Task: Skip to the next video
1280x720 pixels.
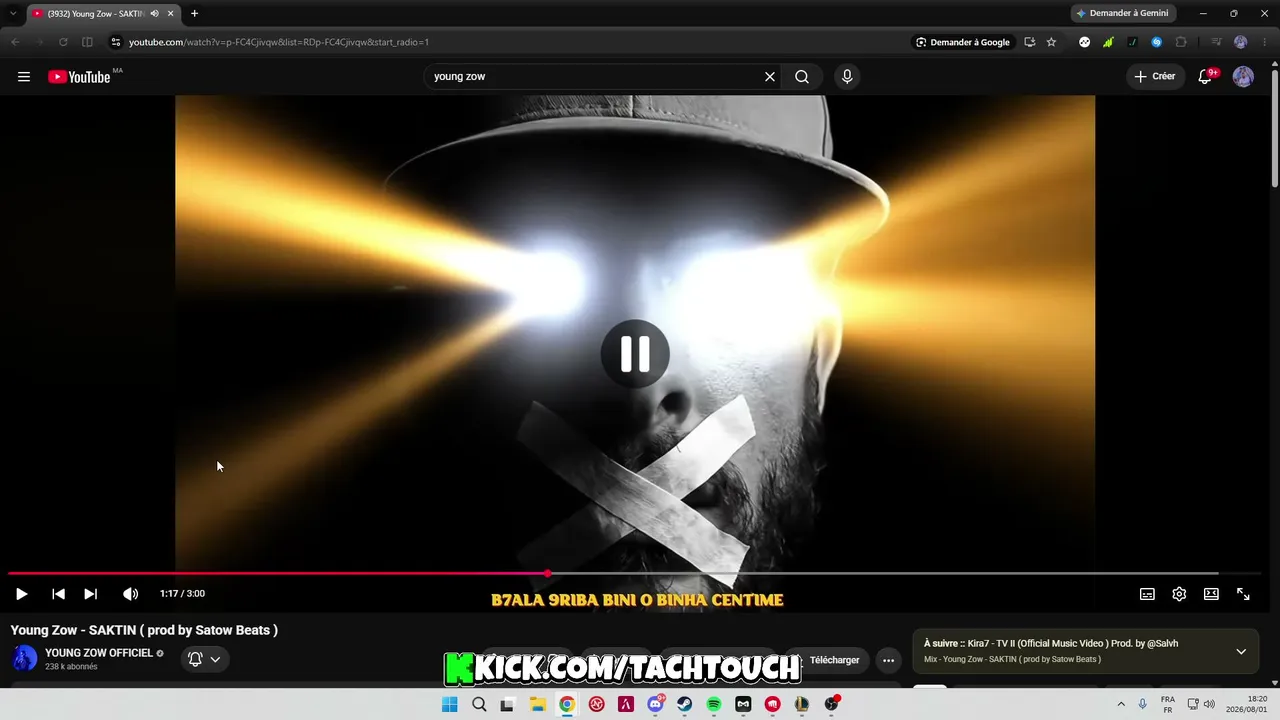Action: 90,594
